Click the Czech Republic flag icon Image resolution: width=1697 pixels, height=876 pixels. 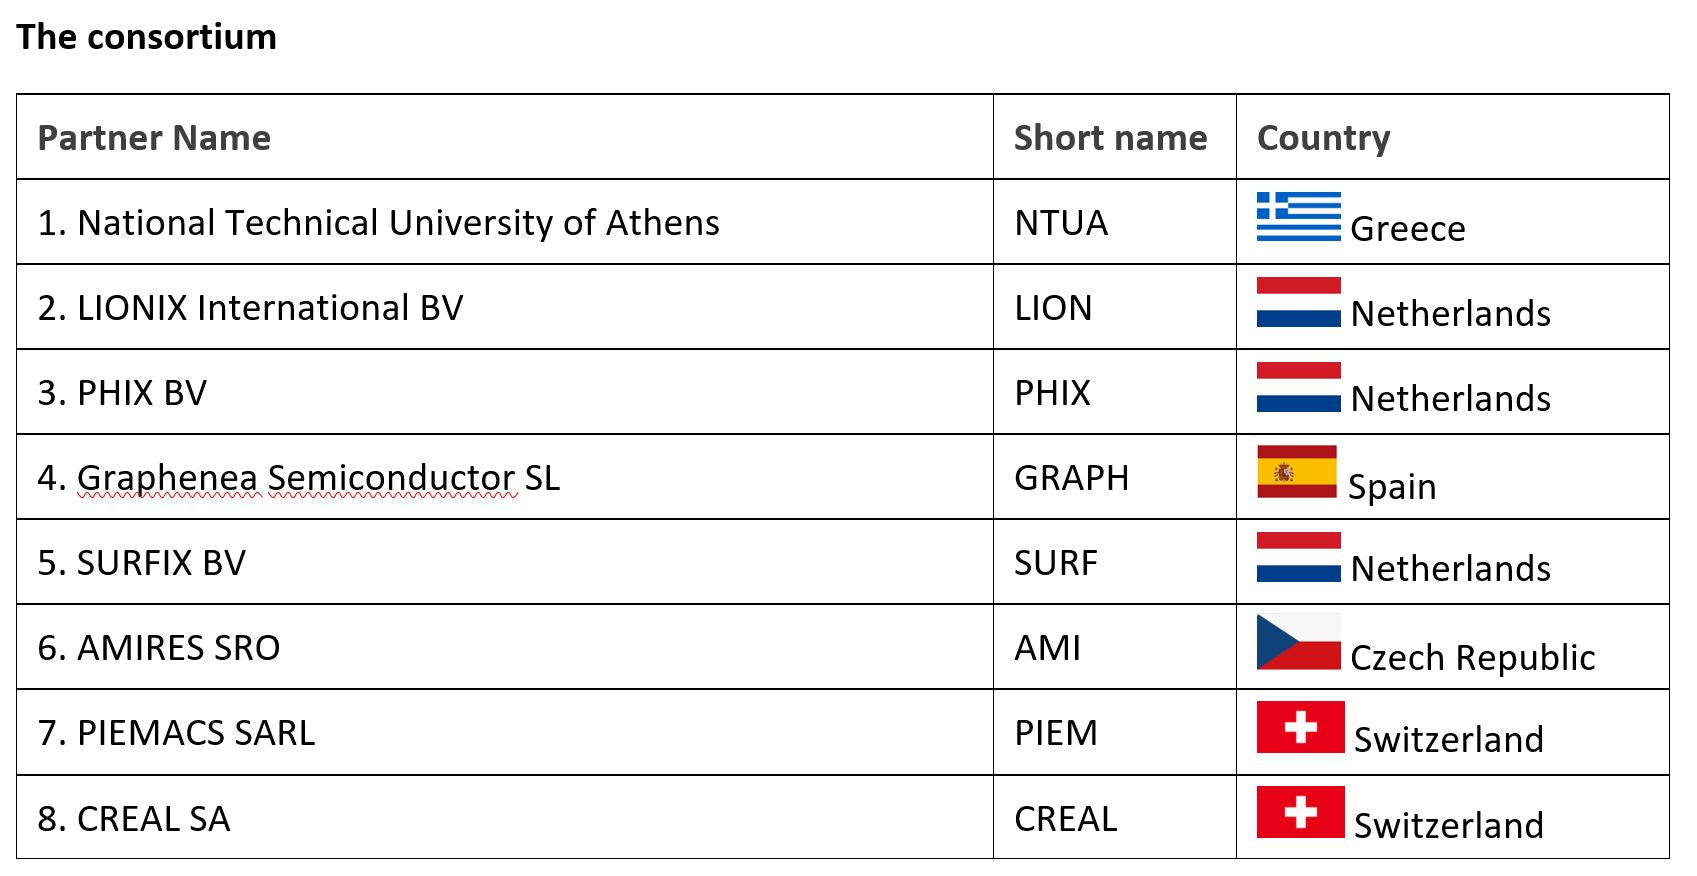pos(1298,642)
